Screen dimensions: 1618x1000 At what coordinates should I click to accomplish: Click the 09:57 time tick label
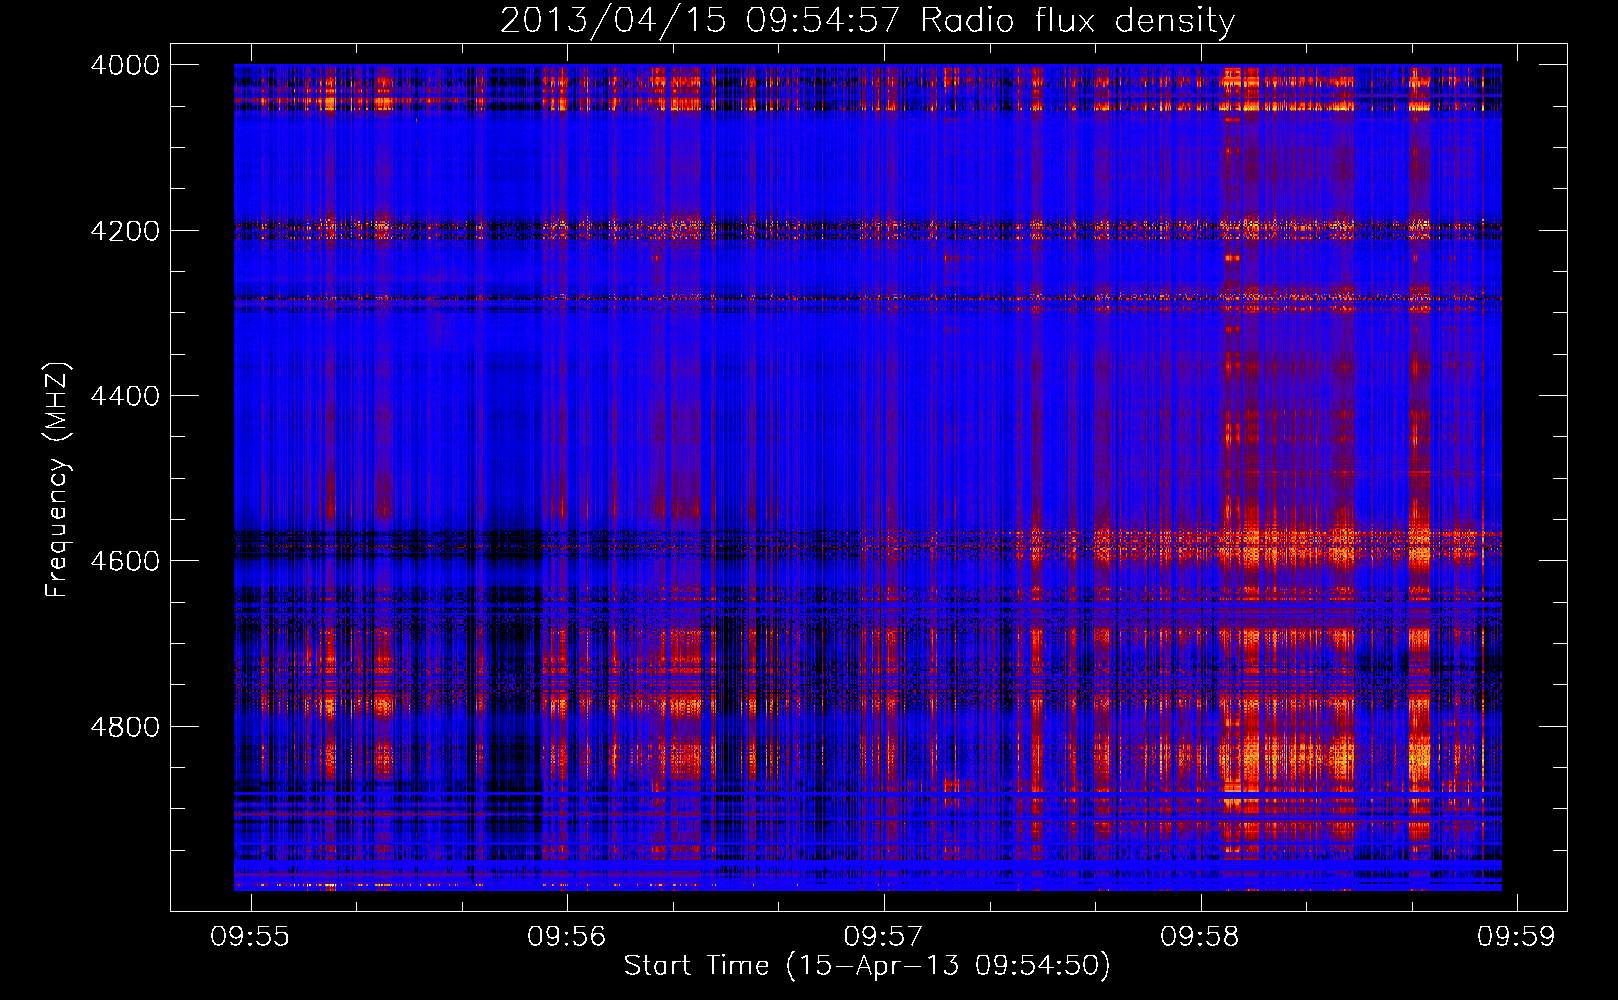click(883, 936)
